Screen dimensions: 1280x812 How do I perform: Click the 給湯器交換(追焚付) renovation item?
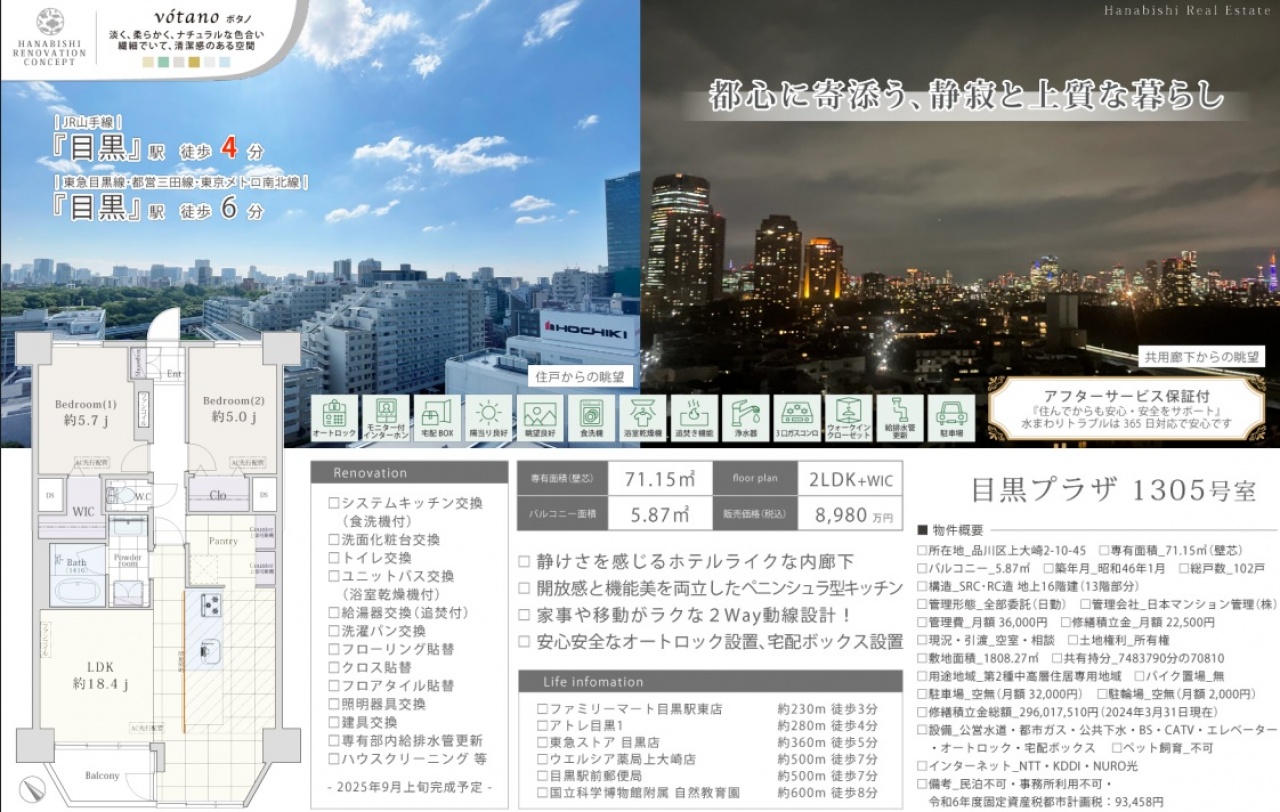click(399, 613)
